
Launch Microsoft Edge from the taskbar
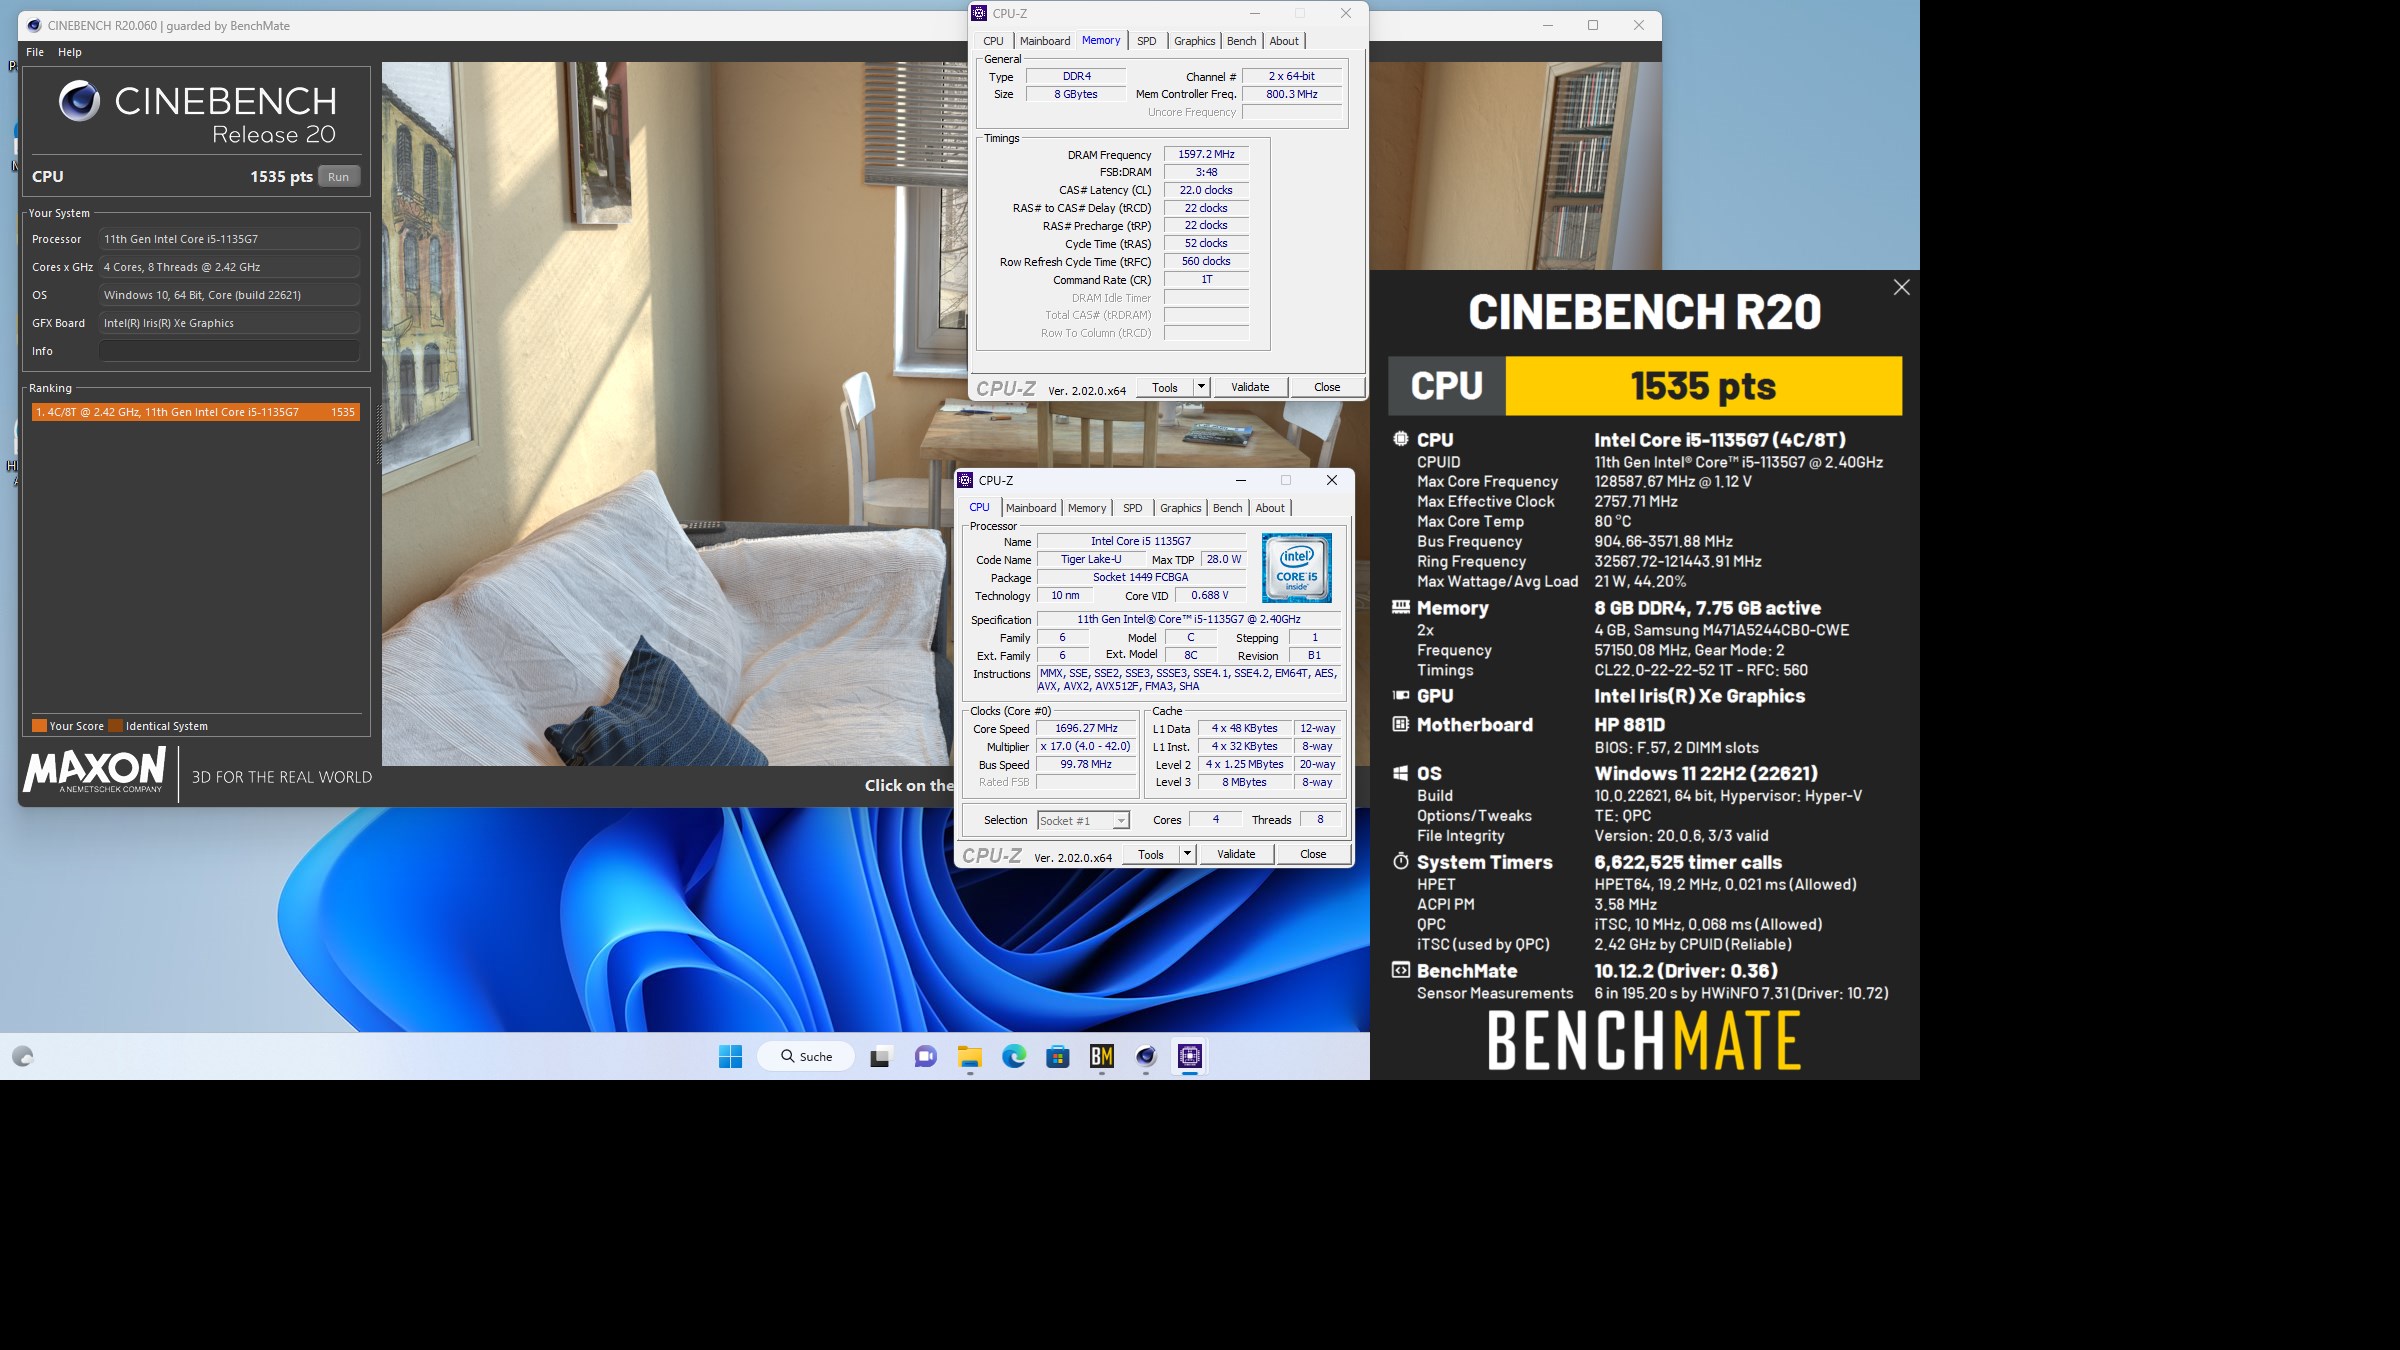[x=1014, y=1056]
